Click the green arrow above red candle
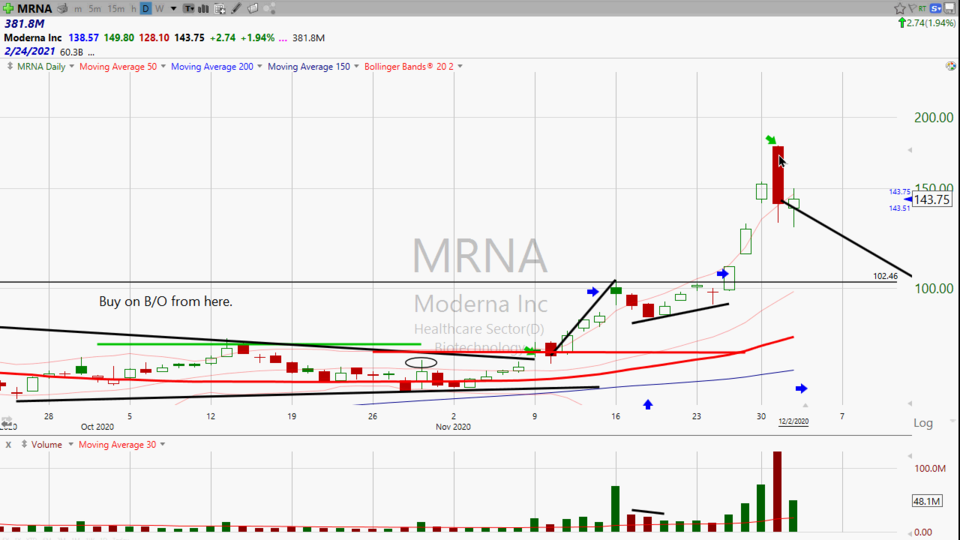Viewport: 960px width, 540px height. (x=771, y=140)
